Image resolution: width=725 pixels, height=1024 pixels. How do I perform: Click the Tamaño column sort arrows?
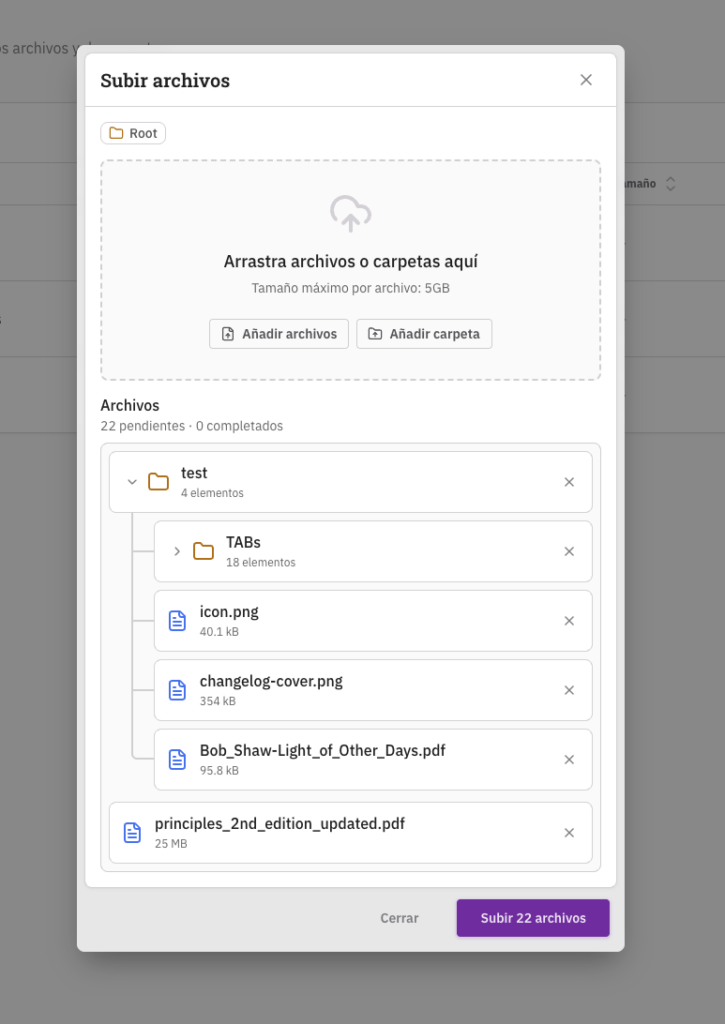tap(671, 184)
